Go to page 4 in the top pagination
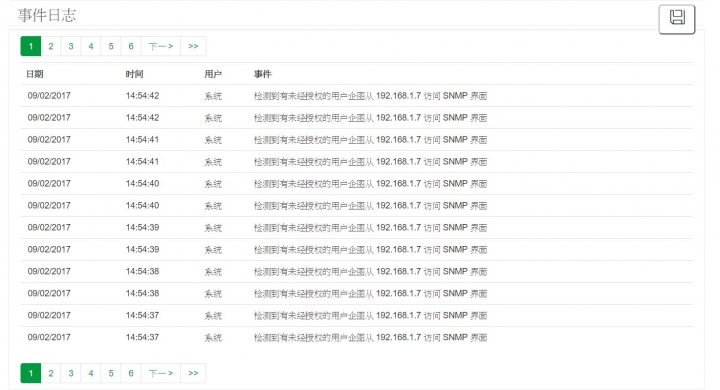Viewport: 720px width, 390px height. click(x=91, y=46)
